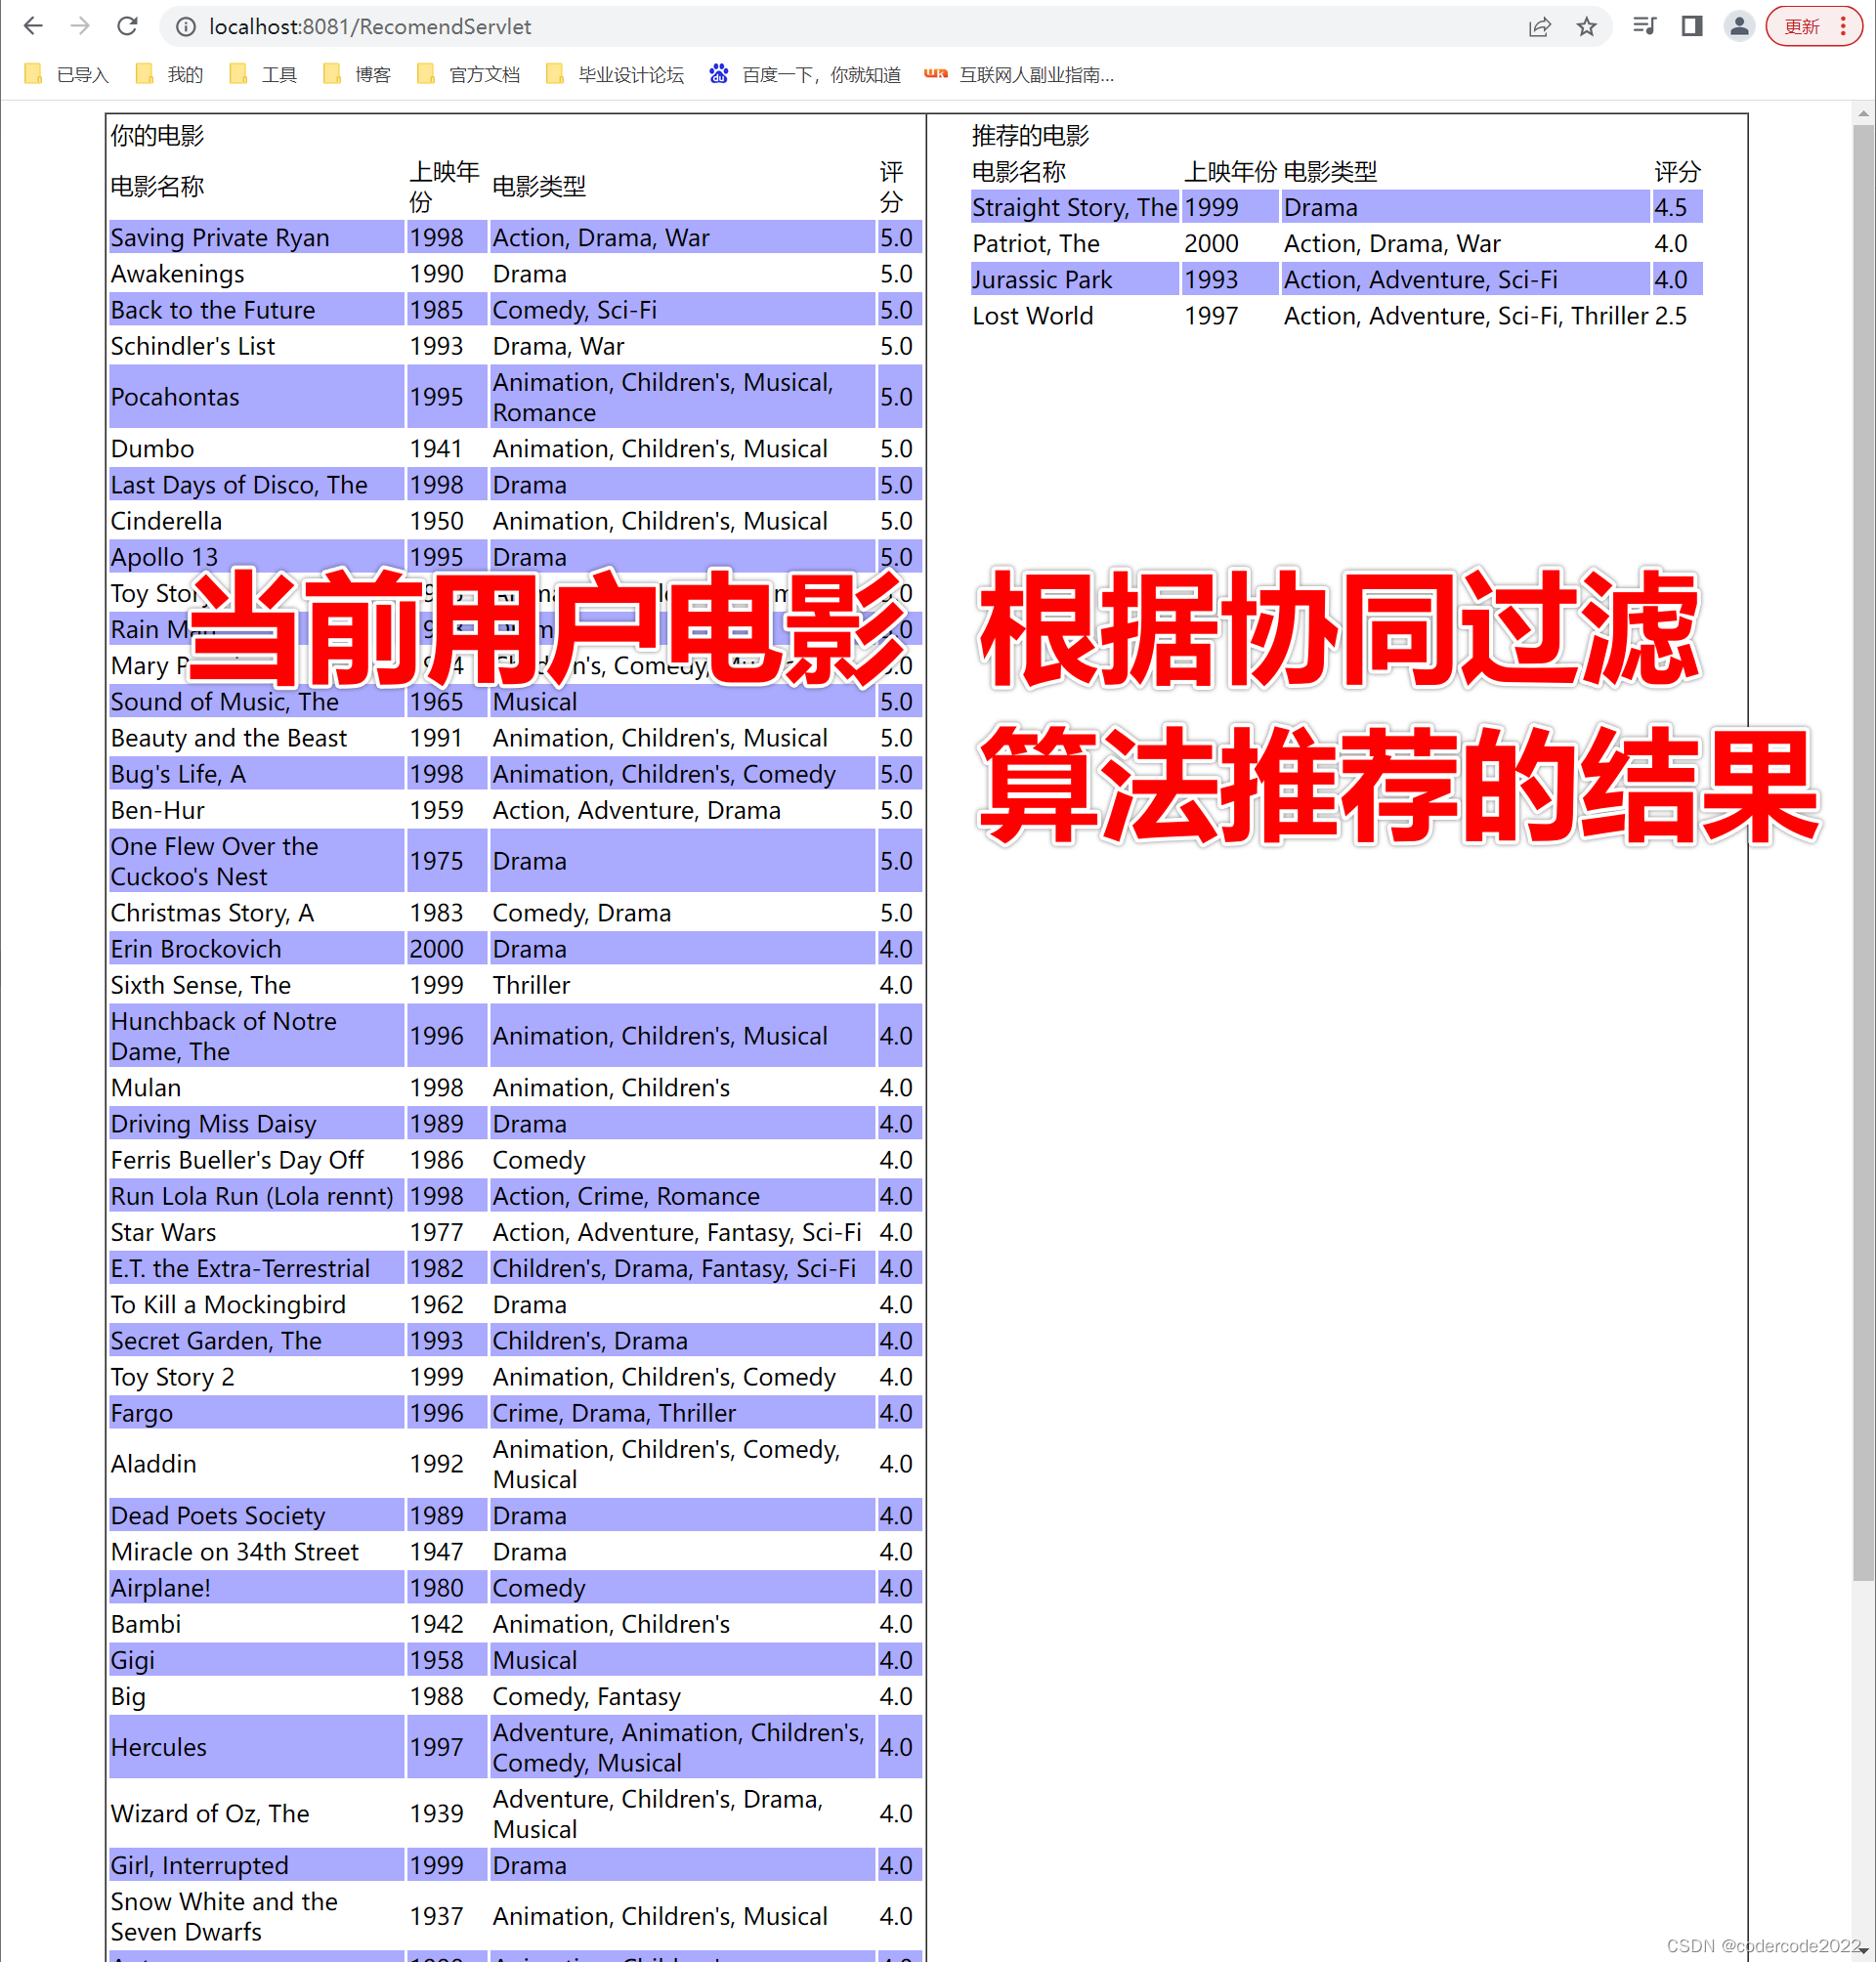Click the share page icon
The width and height of the screenshot is (1876, 1962).
1540,26
